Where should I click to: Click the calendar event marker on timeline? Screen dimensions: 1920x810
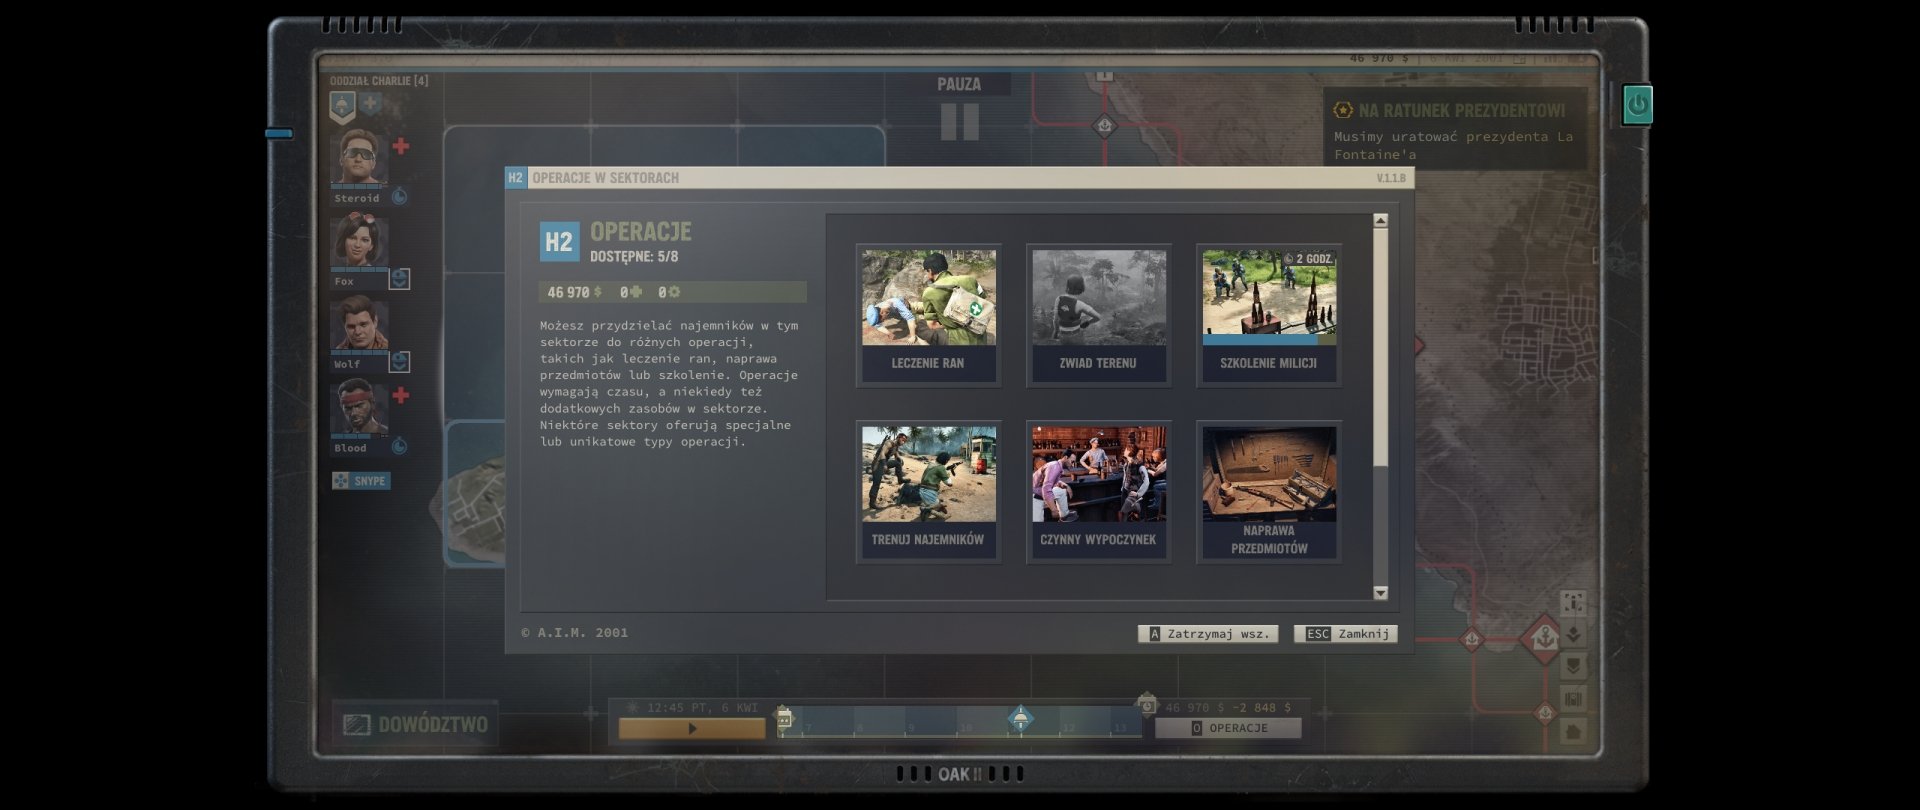click(784, 716)
